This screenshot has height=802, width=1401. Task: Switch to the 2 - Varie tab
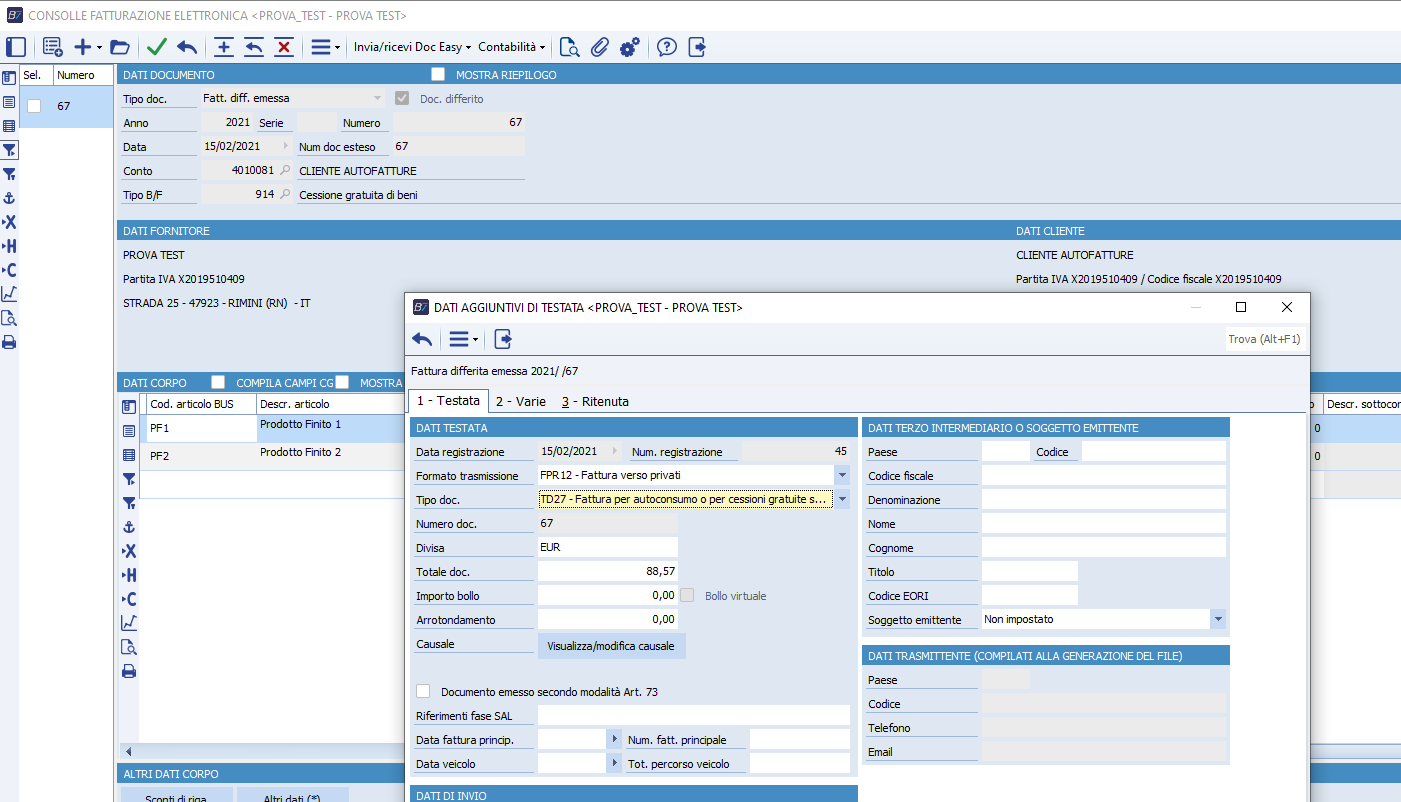coord(520,401)
